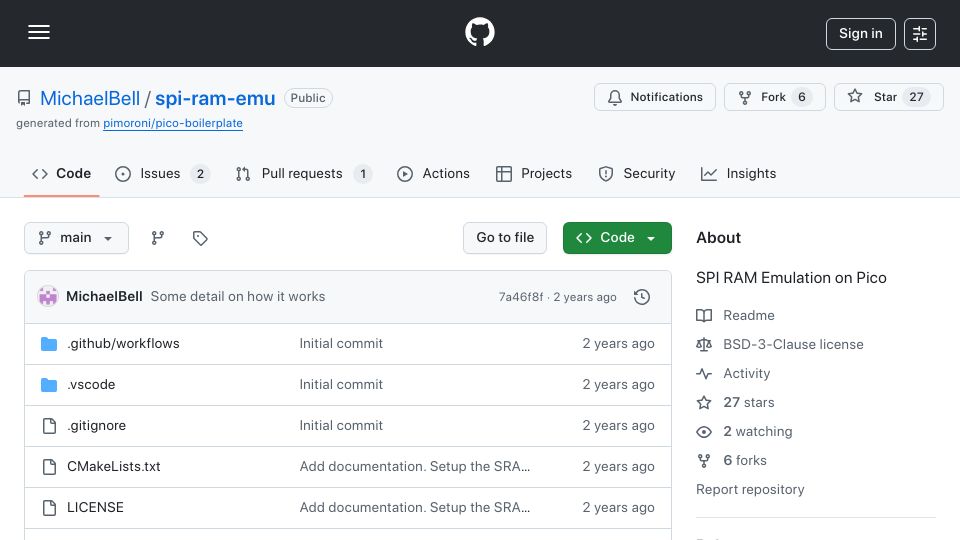Open the .vscode folder
Viewport: 960px width, 540px height.
(91, 384)
